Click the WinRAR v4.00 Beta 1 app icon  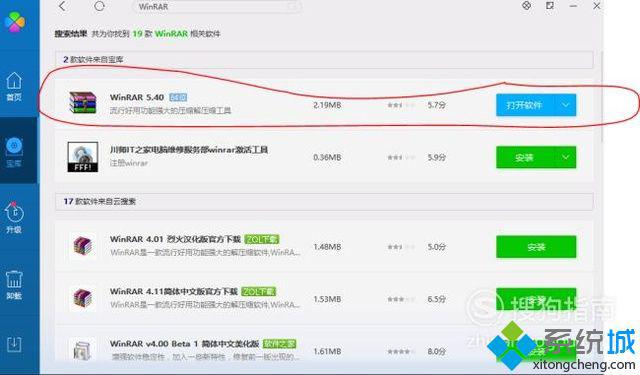82,350
